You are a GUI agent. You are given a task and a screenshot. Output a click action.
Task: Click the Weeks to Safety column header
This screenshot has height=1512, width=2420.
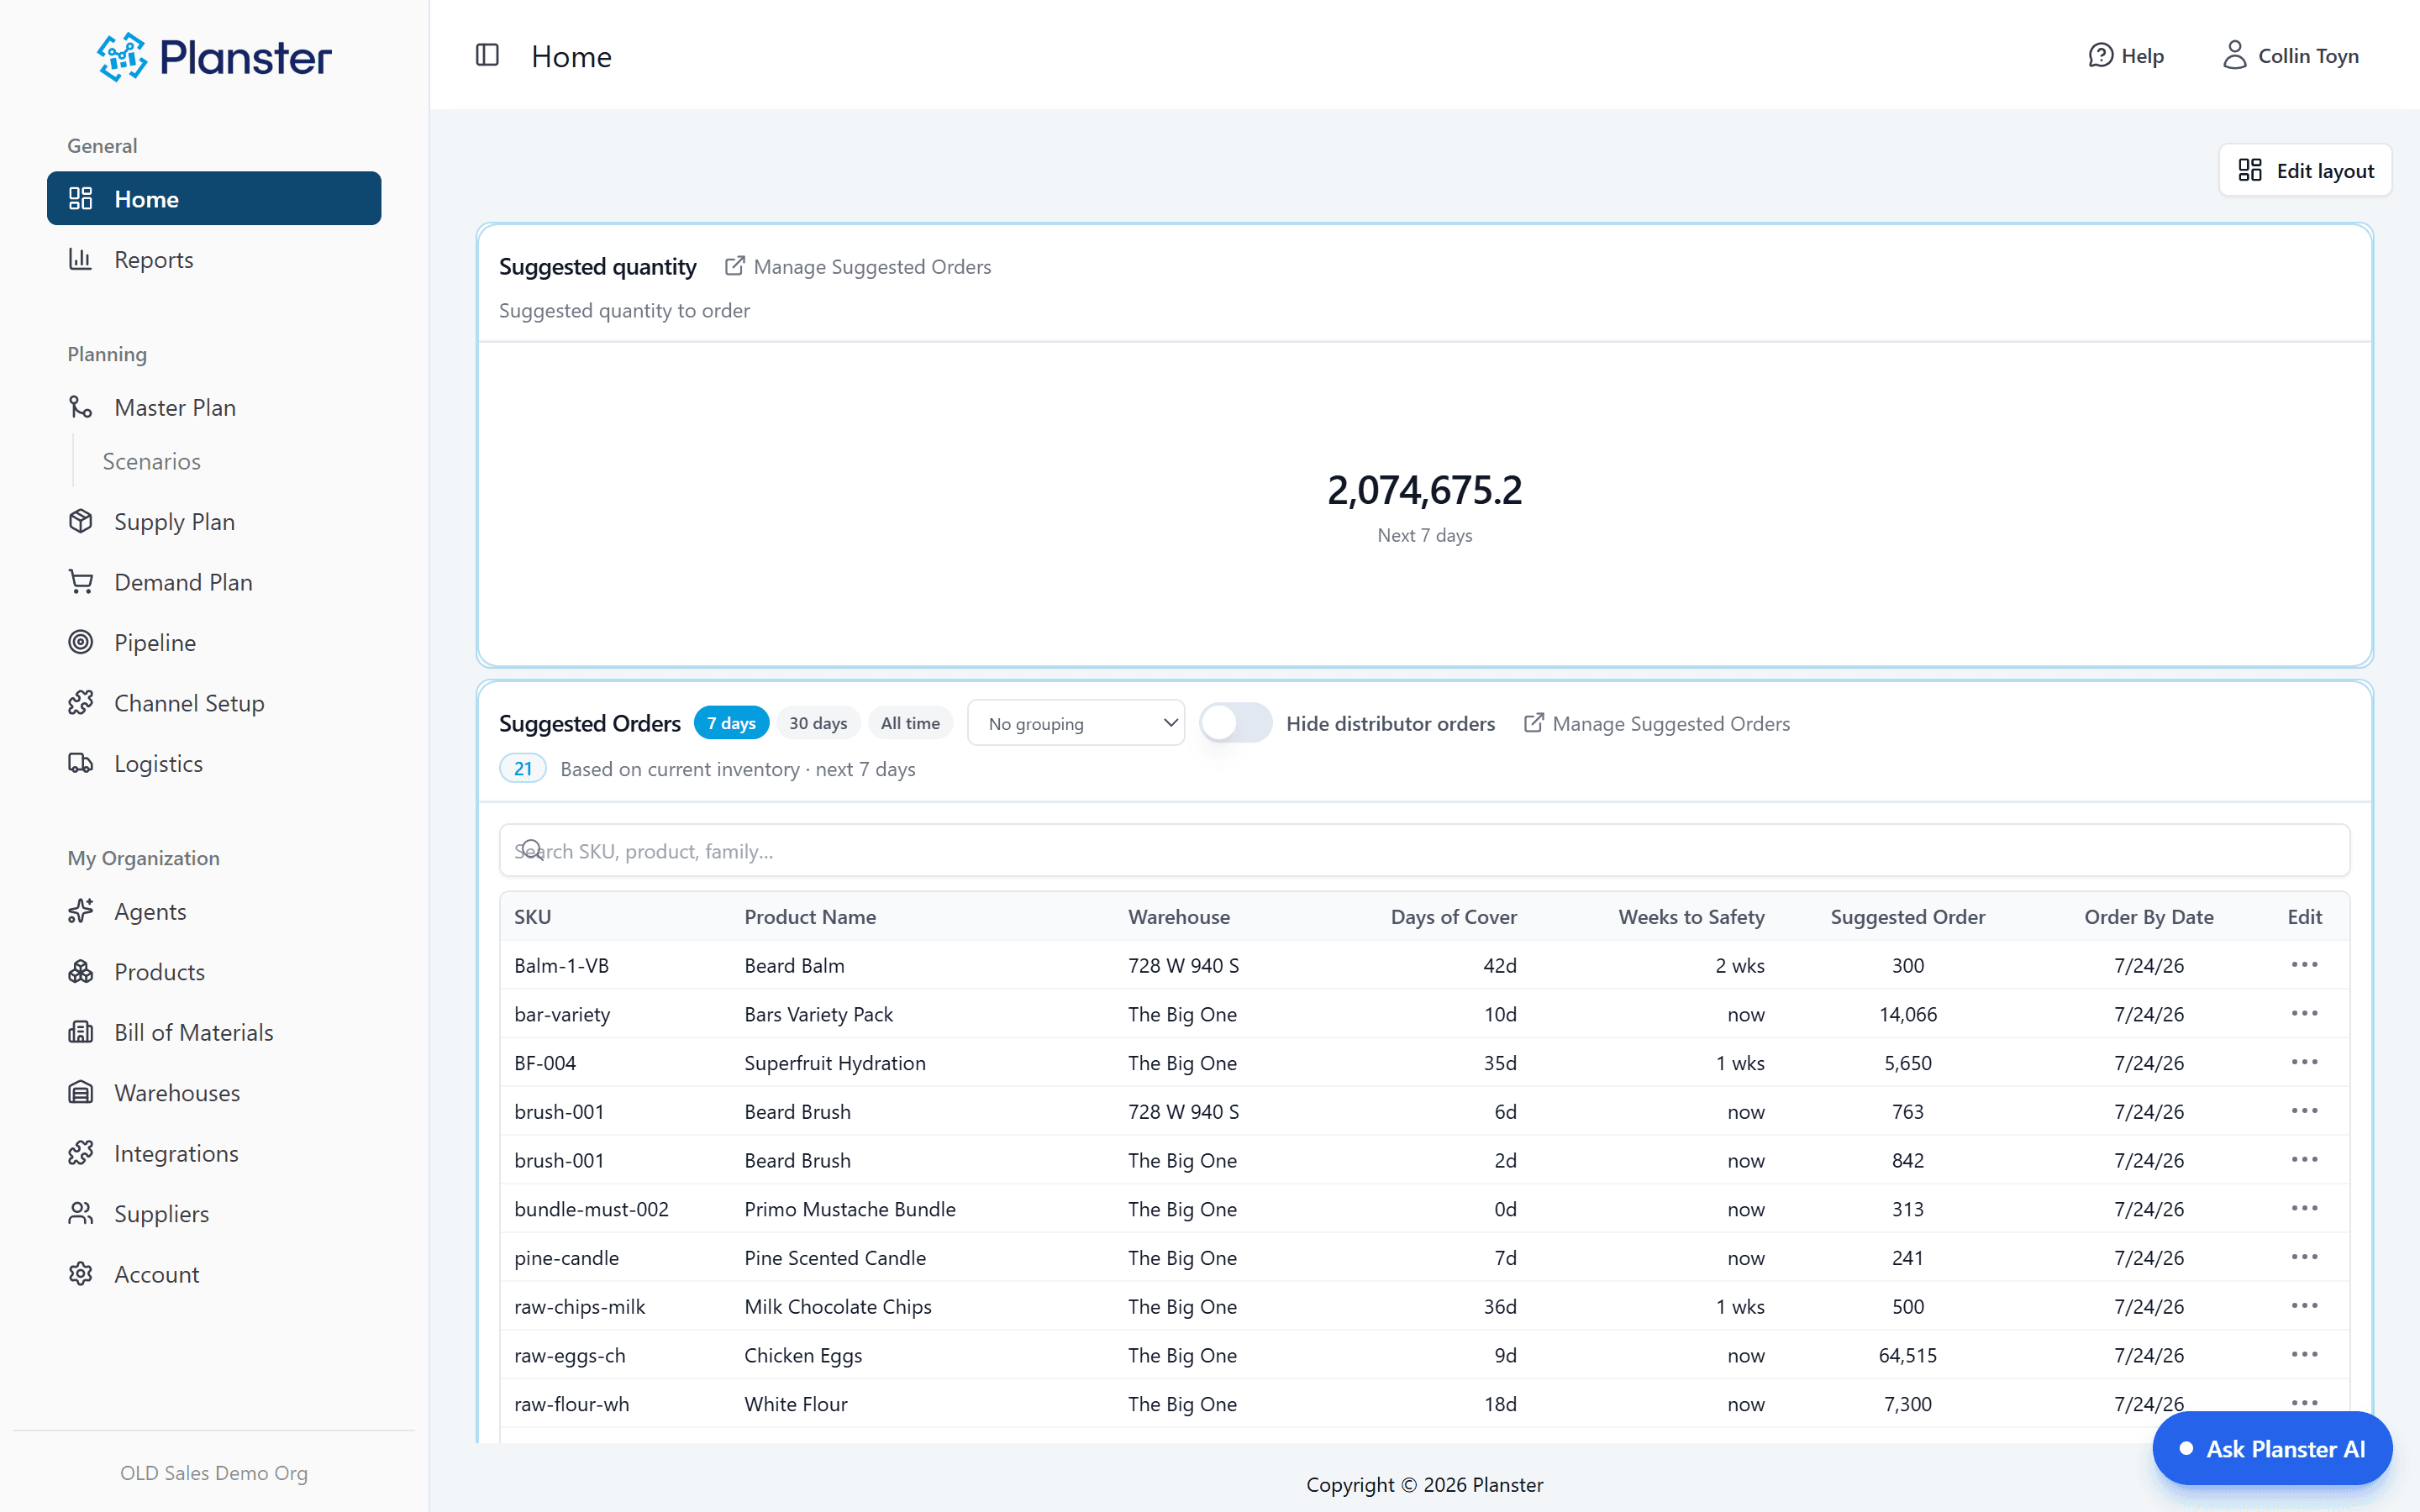click(1691, 916)
